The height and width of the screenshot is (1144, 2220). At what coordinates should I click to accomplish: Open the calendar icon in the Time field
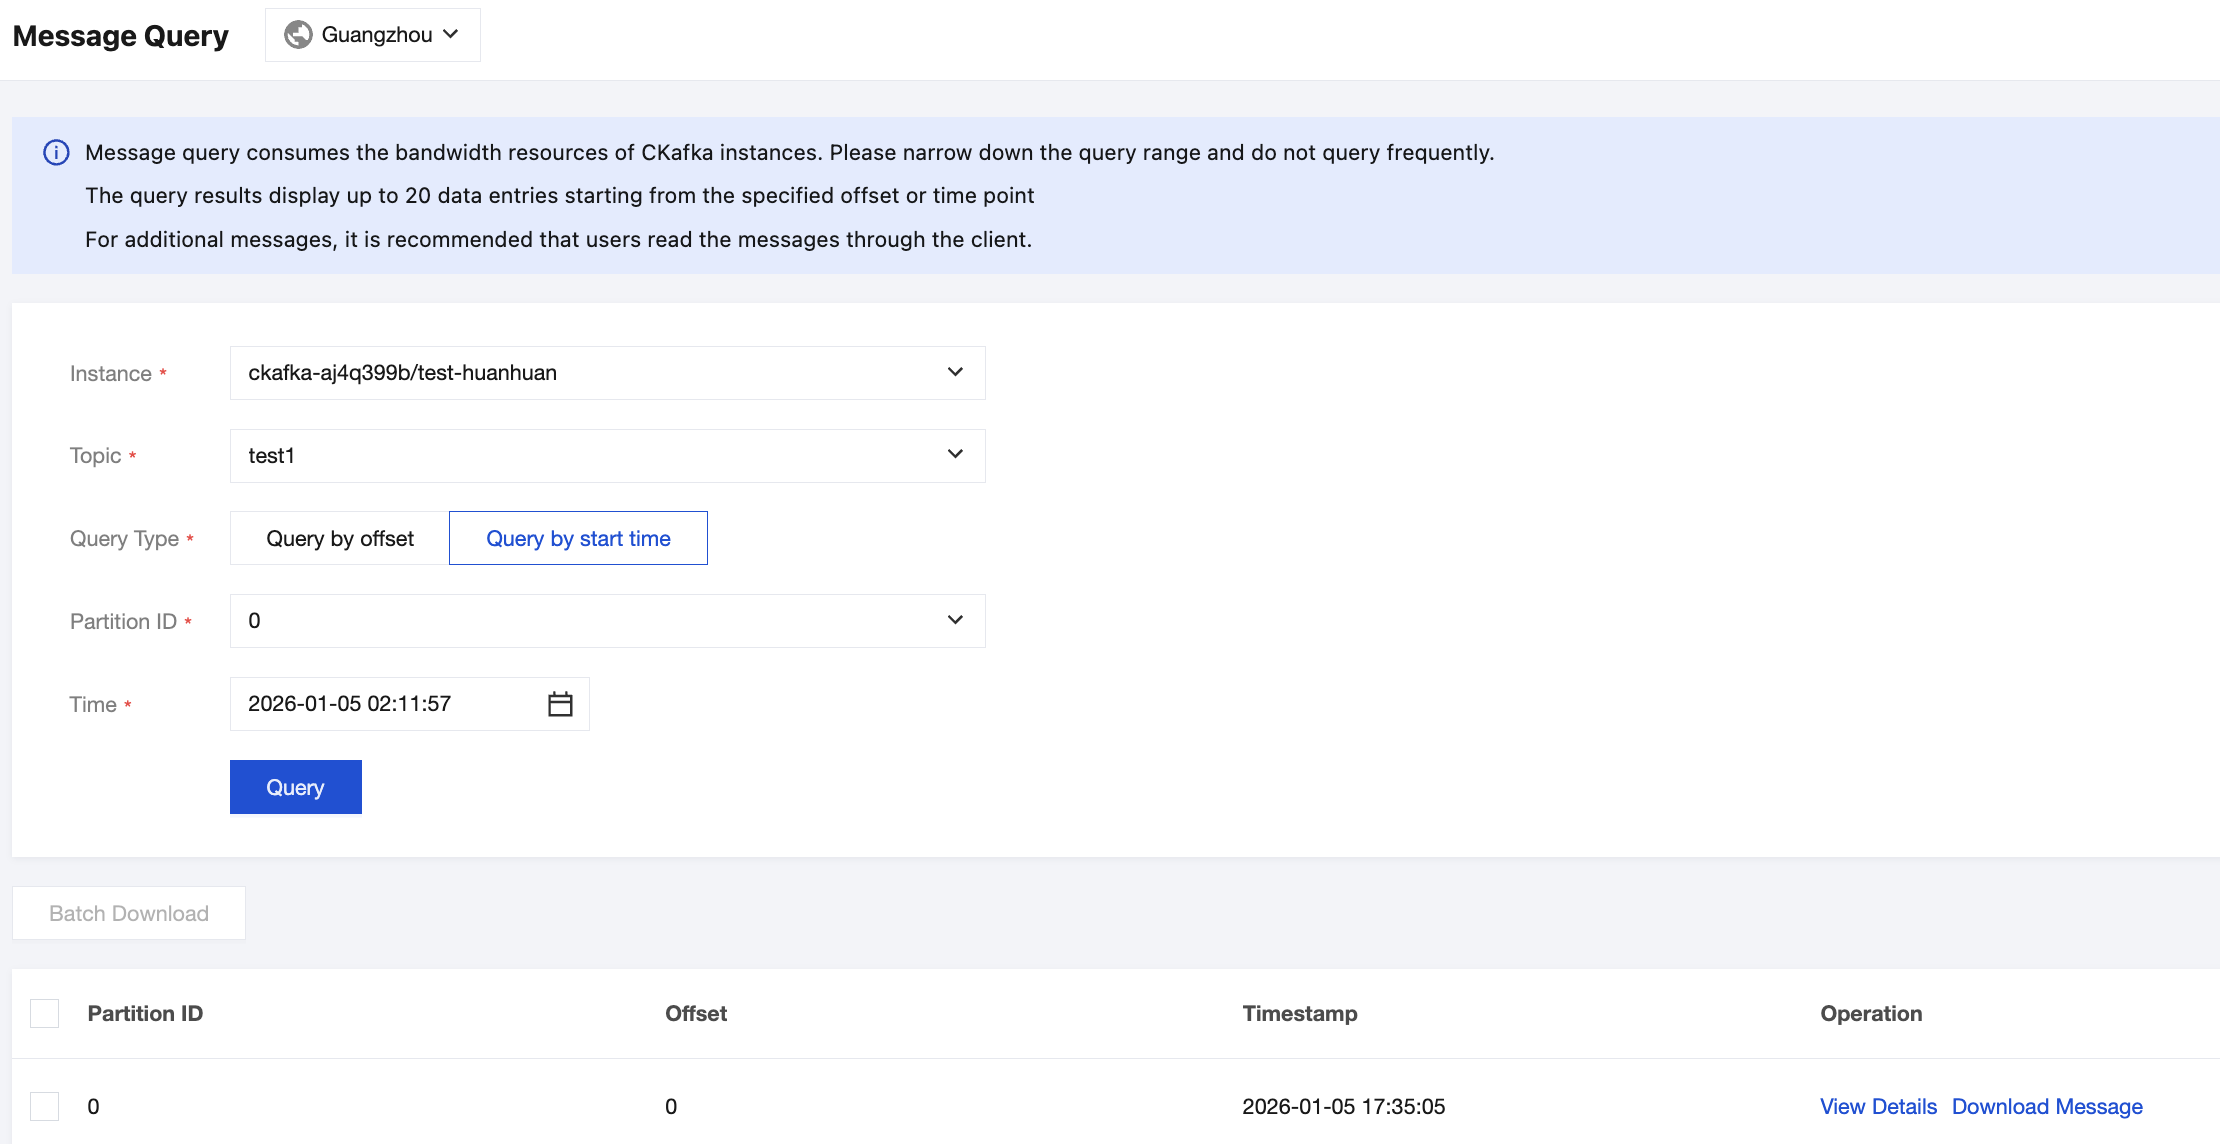click(560, 704)
